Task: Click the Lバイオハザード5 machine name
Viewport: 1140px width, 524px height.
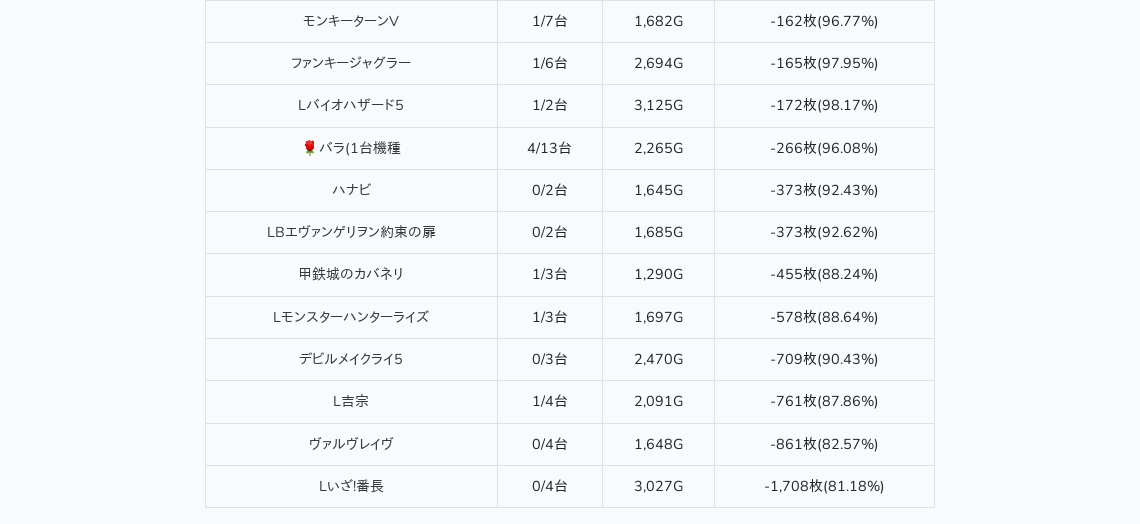Action: pos(351,105)
